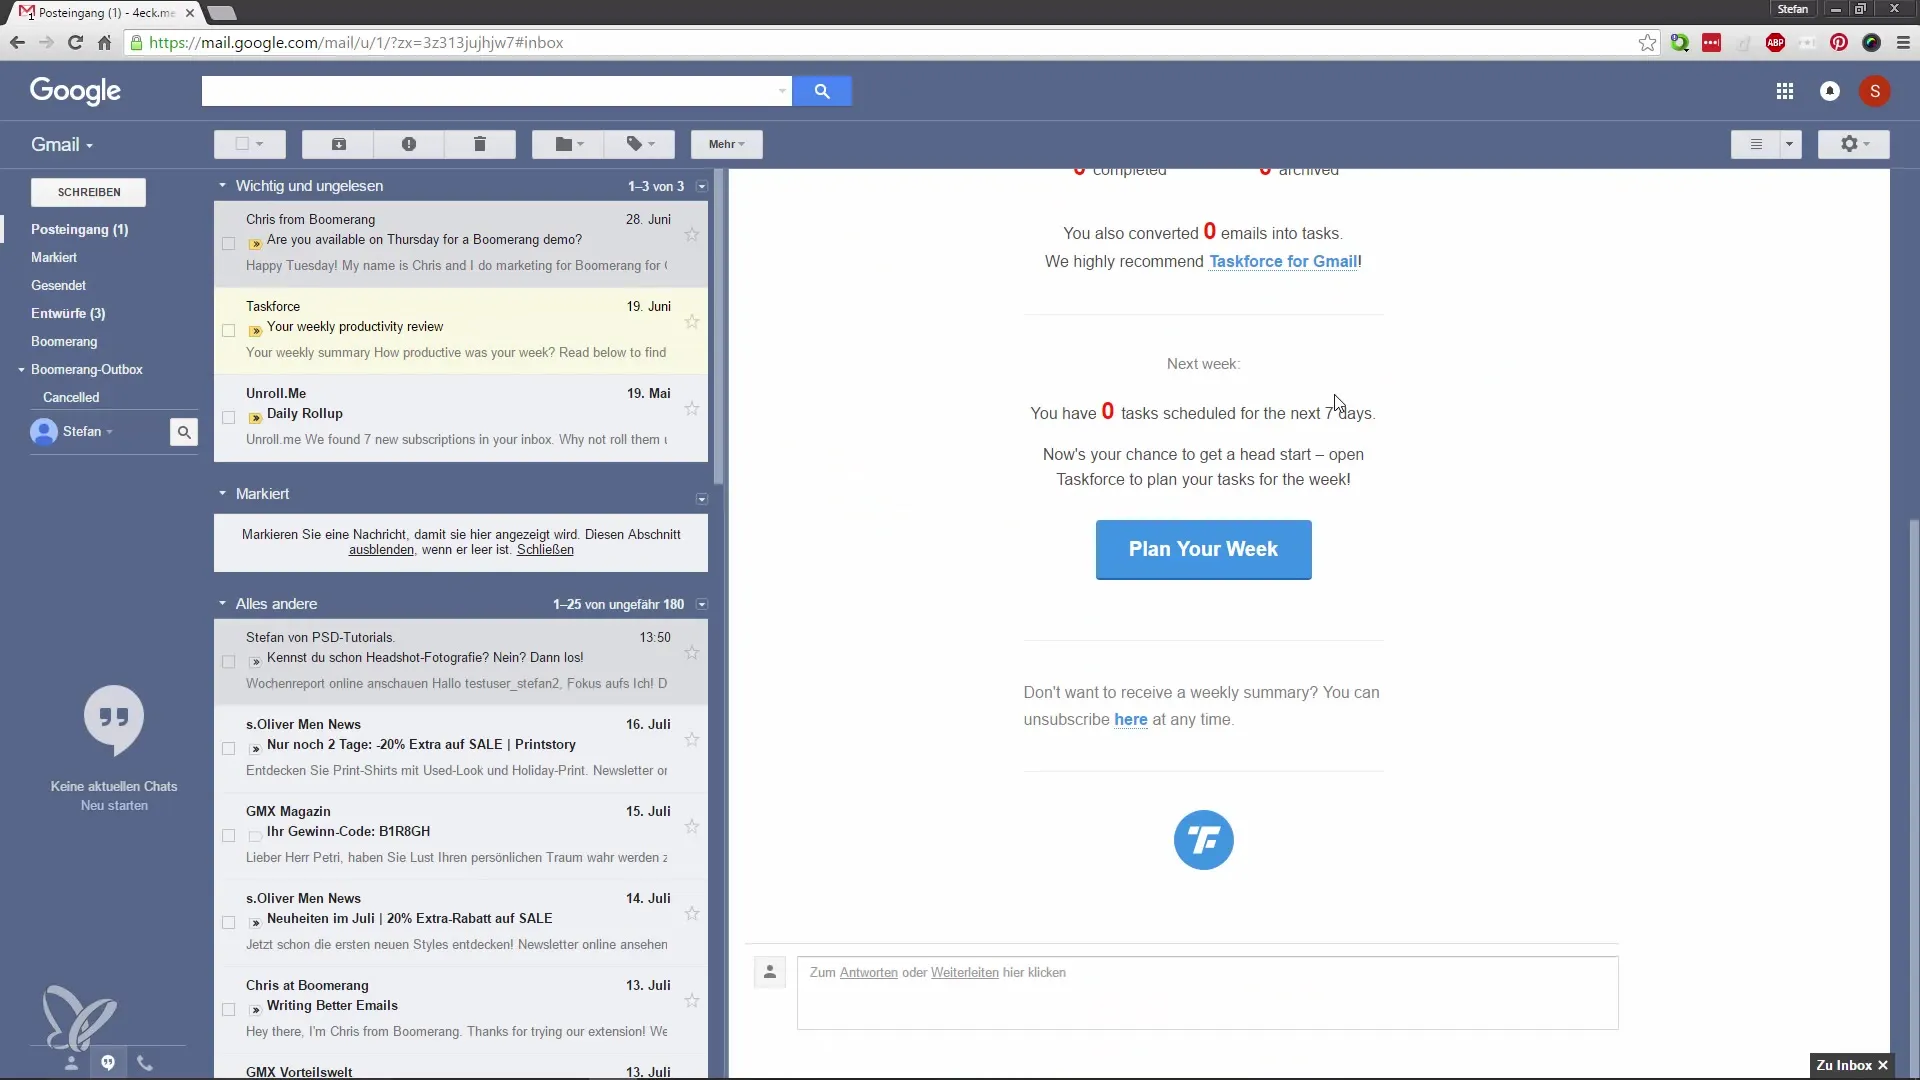Open the notifications bell icon
Screen dimensions: 1920x1080
point(1830,91)
